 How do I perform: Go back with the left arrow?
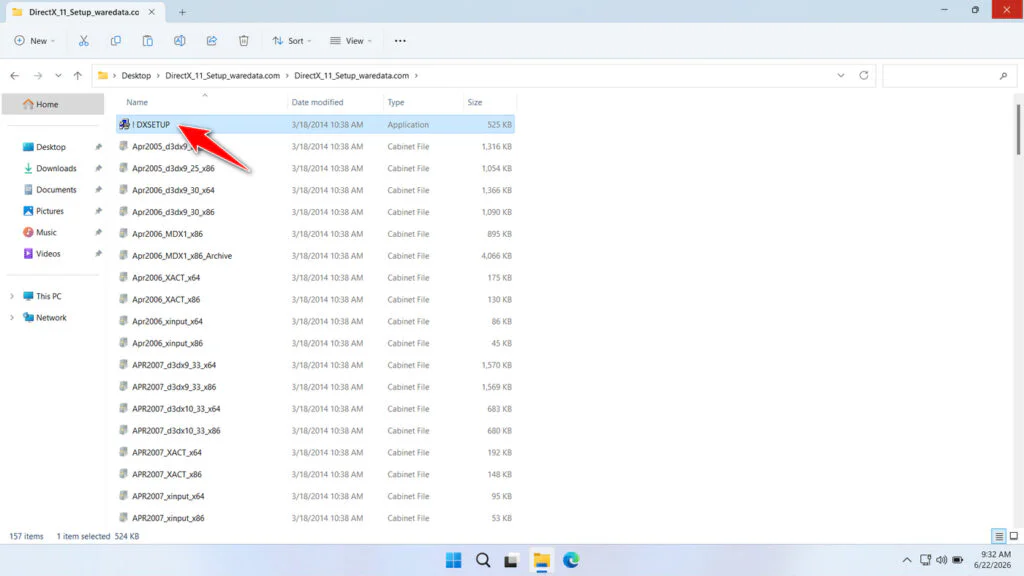pyautogui.click(x=14, y=76)
